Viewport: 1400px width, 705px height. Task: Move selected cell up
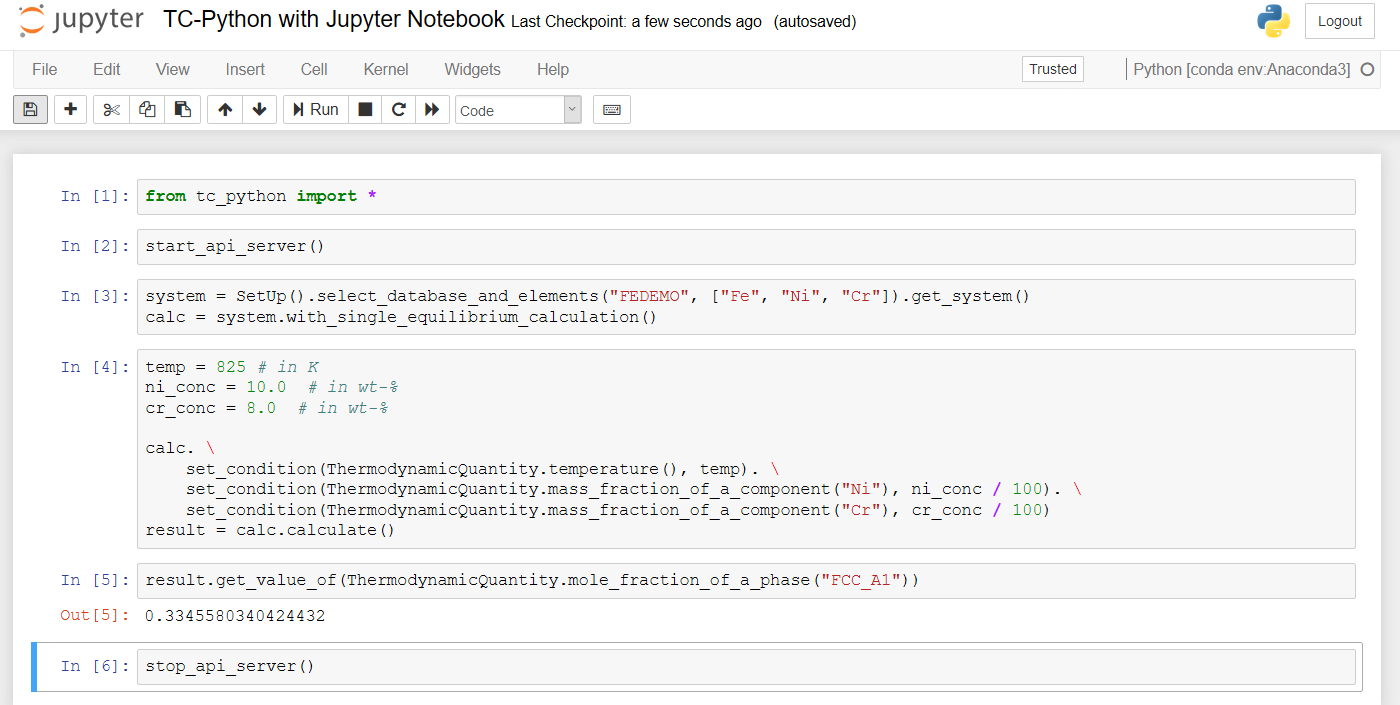[x=225, y=109]
